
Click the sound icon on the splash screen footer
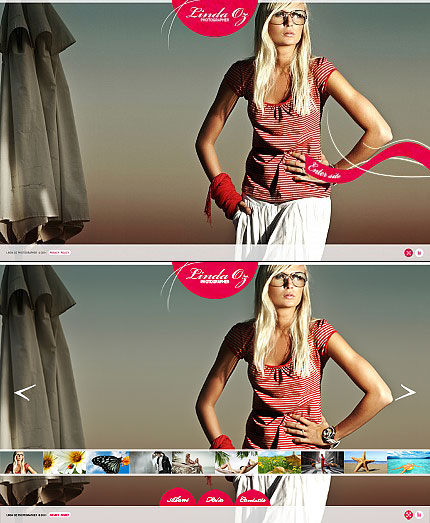click(419, 252)
